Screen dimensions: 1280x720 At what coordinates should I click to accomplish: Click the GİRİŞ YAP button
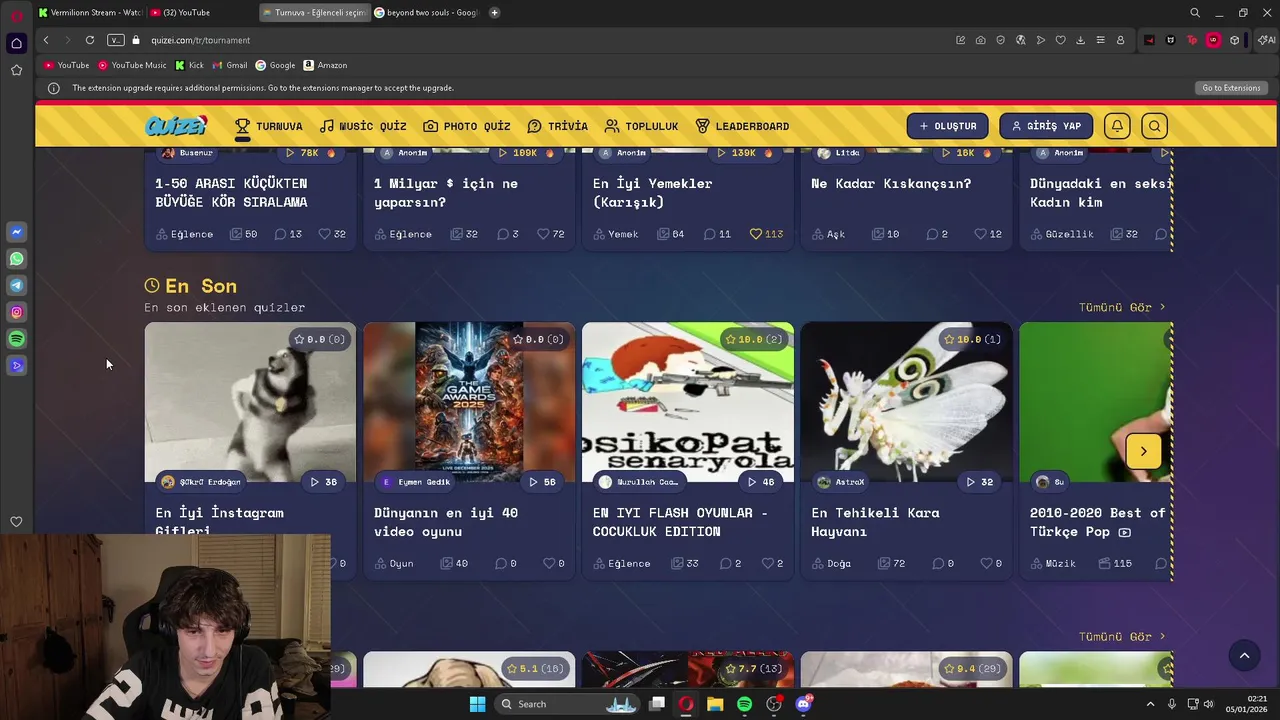tap(1046, 126)
